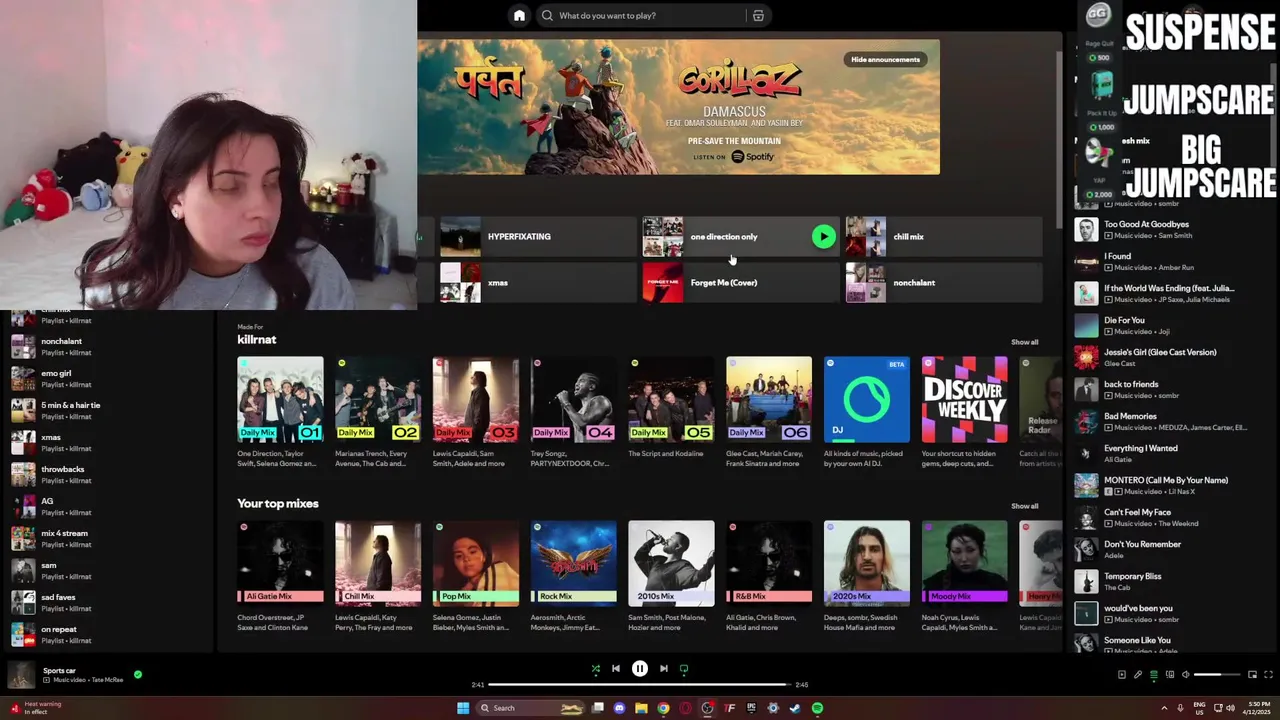
Task: Play Too Good At Goodbyes from queue
Action: point(1170,229)
